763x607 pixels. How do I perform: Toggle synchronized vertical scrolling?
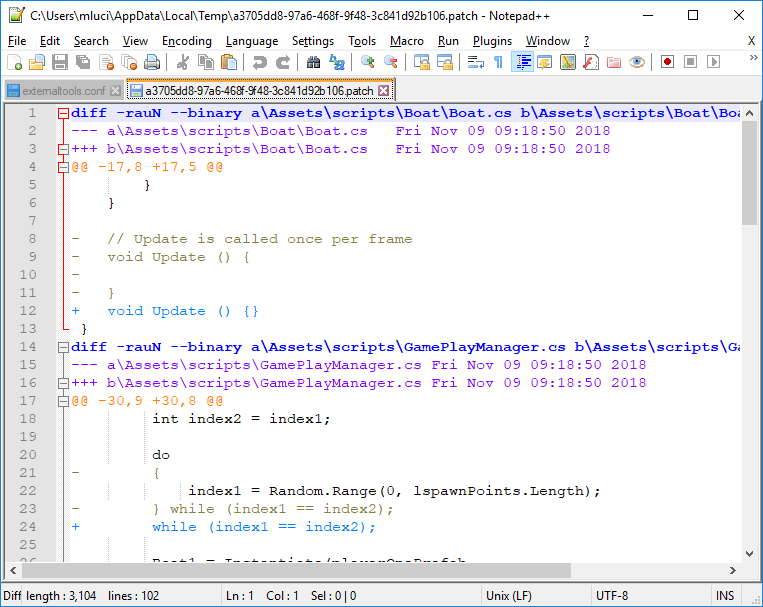[x=421, y=62]
